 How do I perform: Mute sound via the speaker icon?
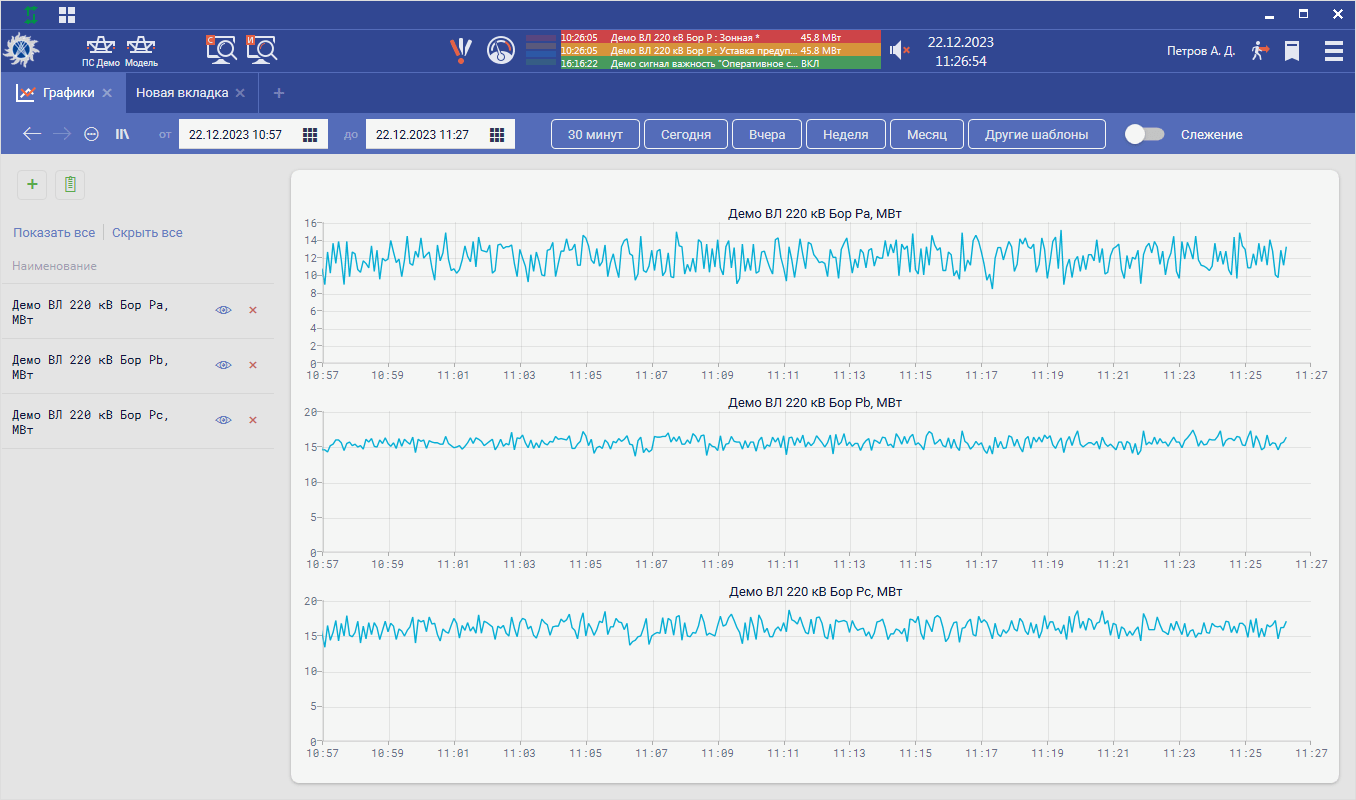[898, 50]
